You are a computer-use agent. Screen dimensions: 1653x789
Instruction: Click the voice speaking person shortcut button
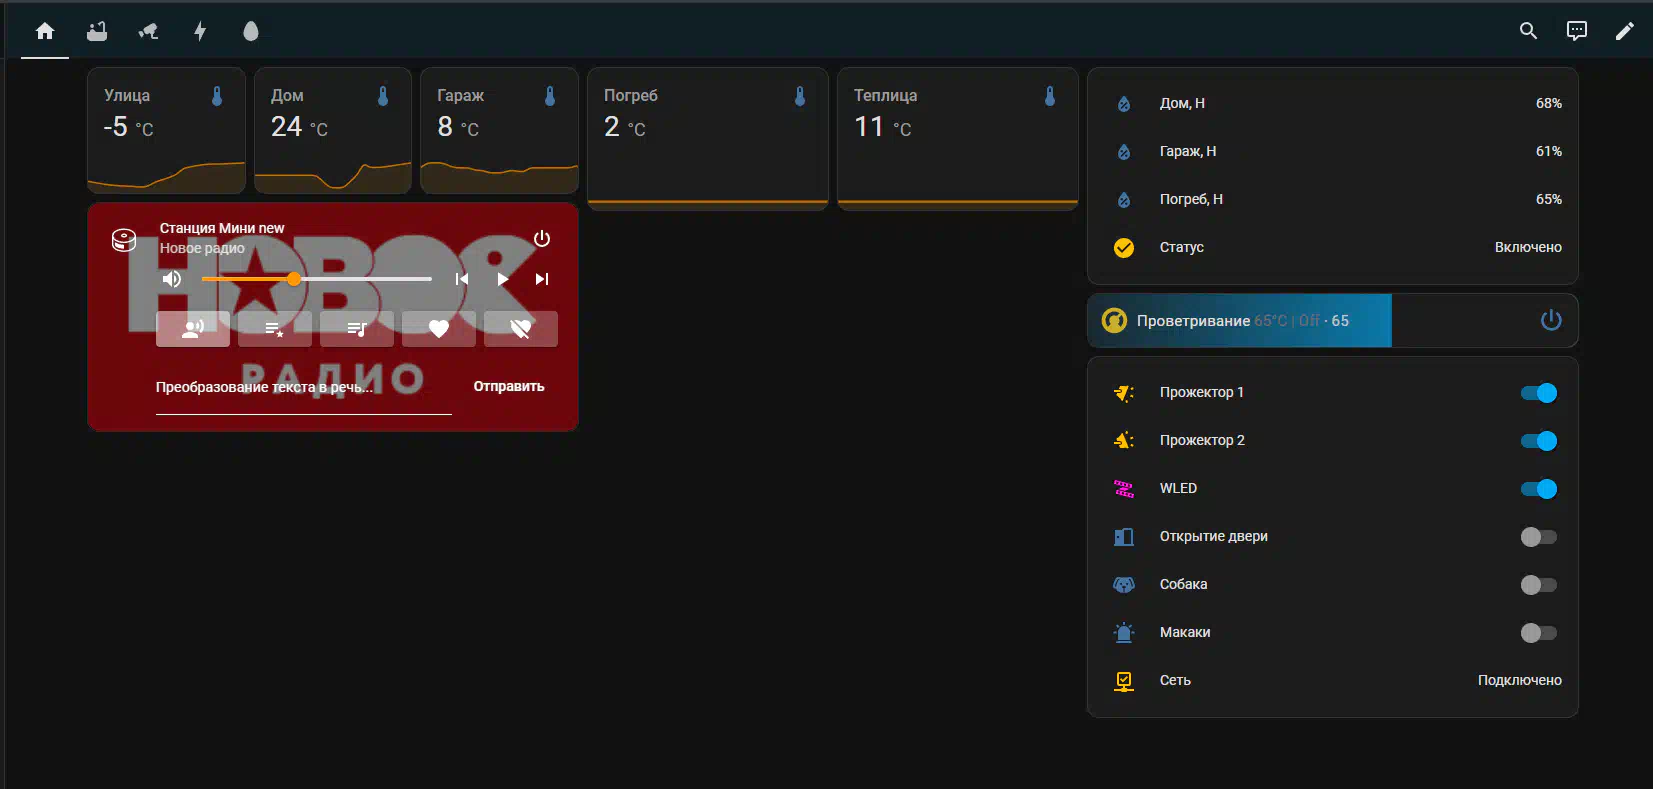coord(193,328)
